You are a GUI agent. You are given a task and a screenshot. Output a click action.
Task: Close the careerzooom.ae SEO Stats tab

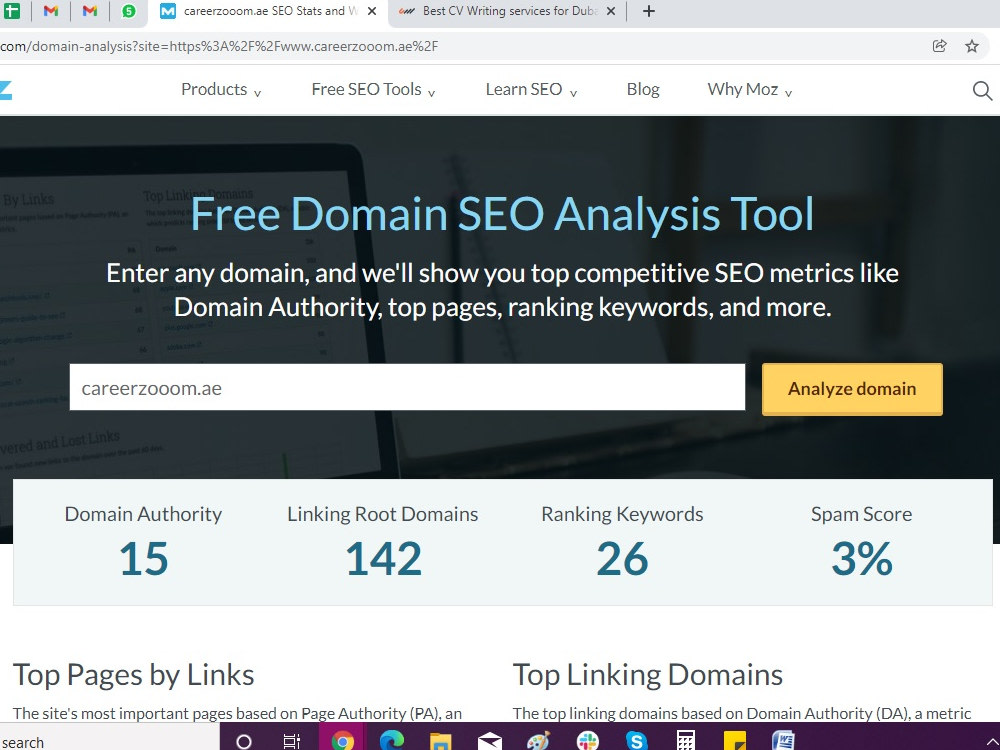coord(372,11)
